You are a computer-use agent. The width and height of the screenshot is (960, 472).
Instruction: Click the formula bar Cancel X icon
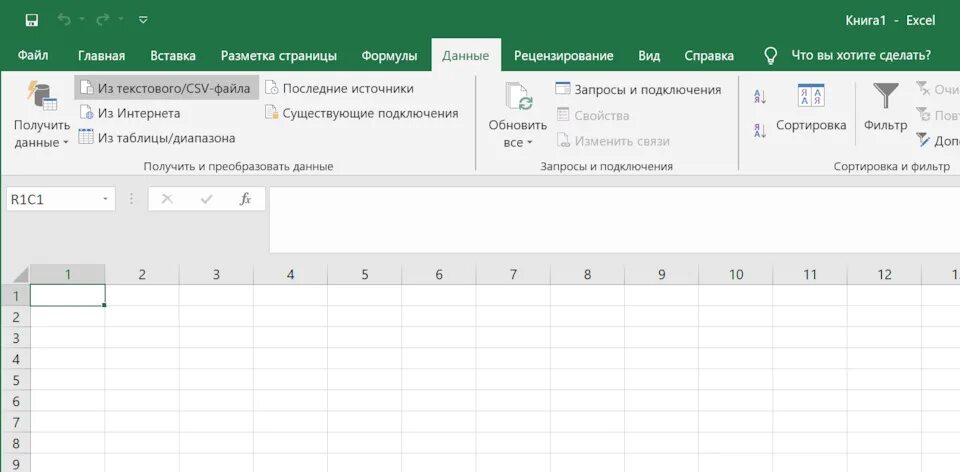(x=167, y=199)
